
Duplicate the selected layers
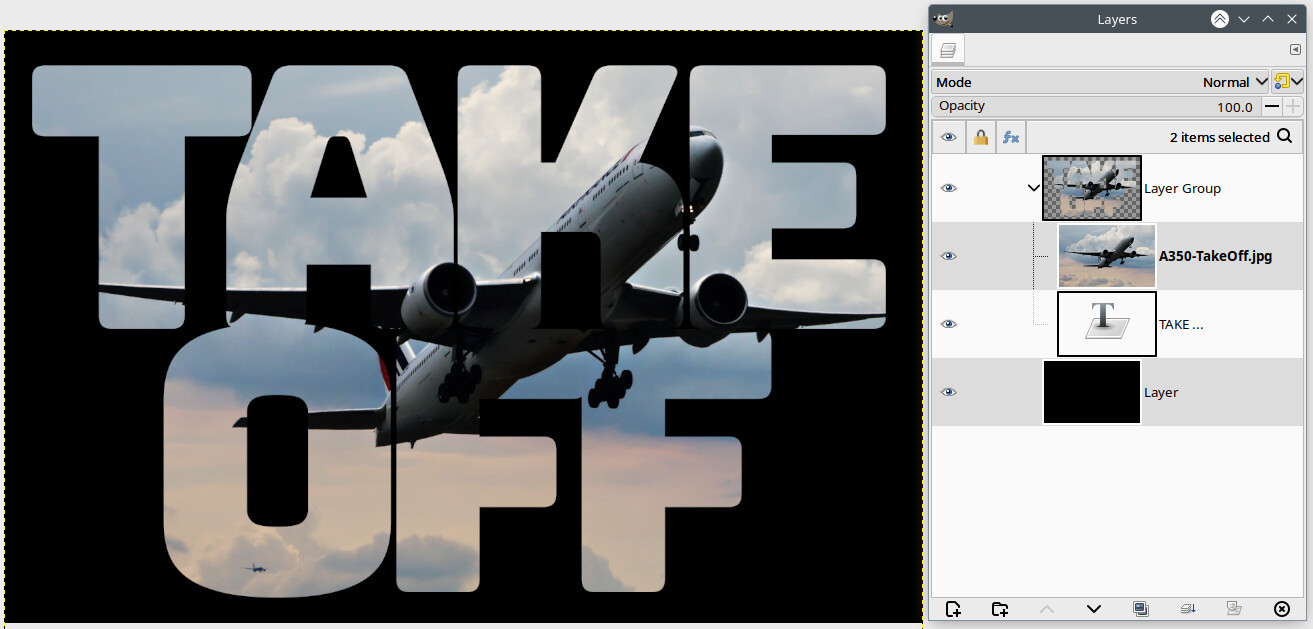[x=1140, y=608]
